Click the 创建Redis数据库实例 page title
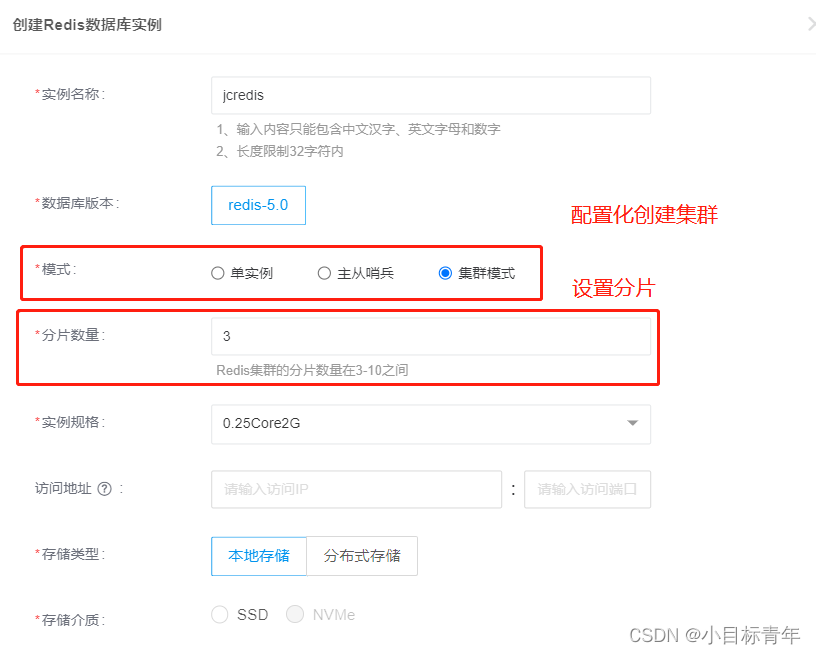 88,24
